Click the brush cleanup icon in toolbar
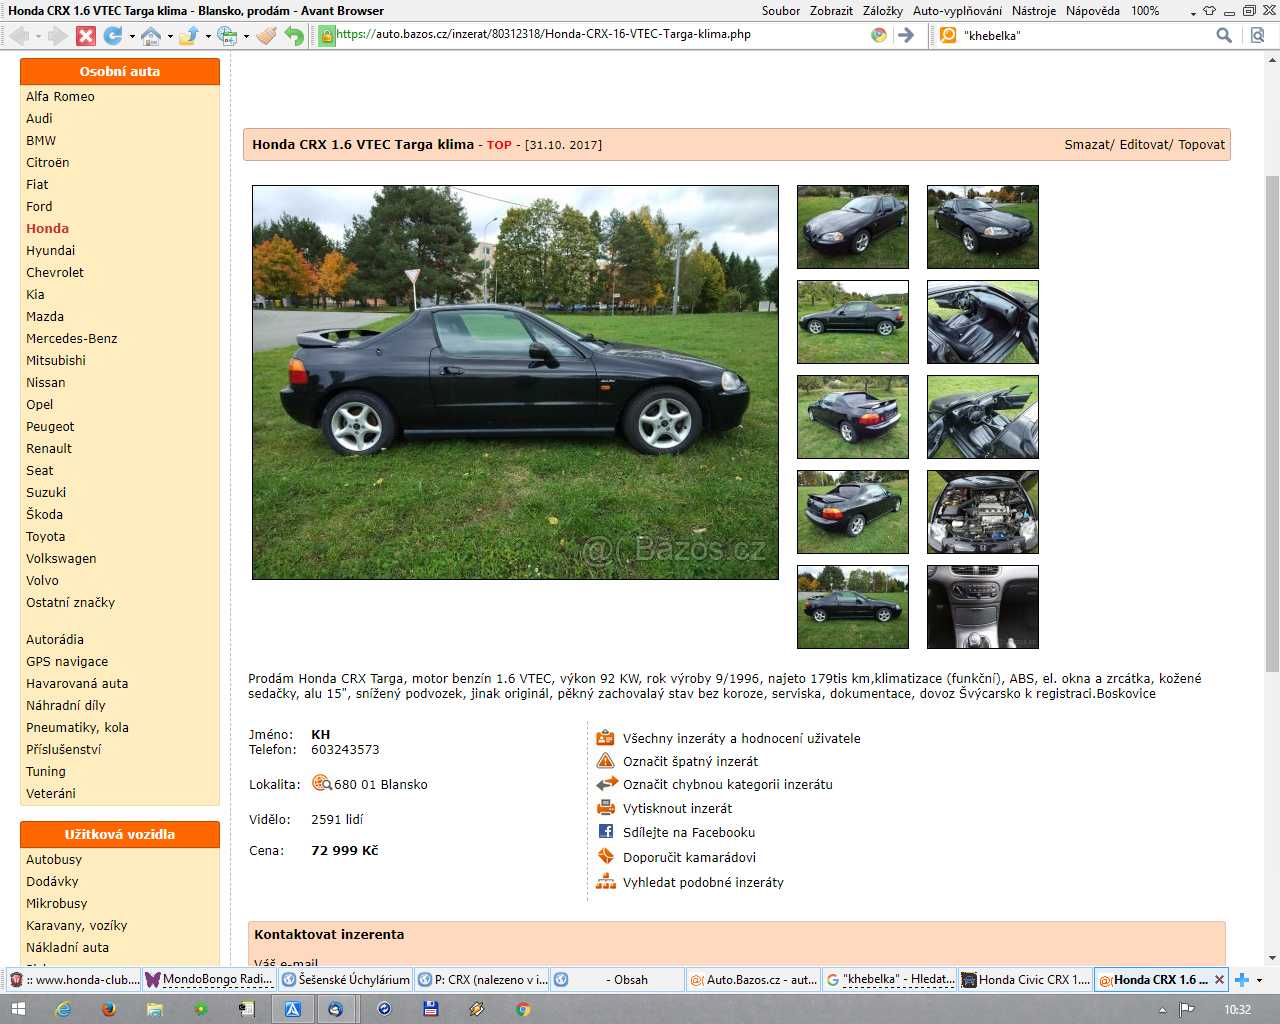 tap(265, 36)
